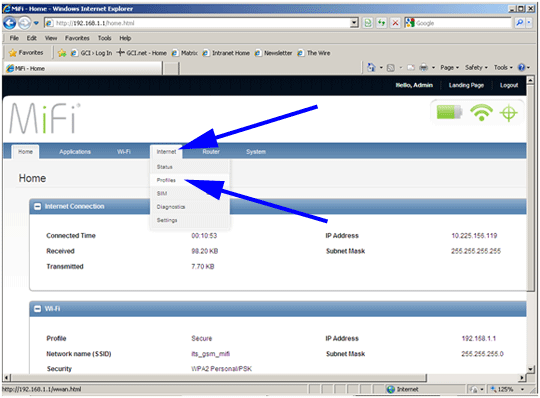
Task: Click the browser Back arrow button
Action: pyautogui.click(x=9, y=23)
